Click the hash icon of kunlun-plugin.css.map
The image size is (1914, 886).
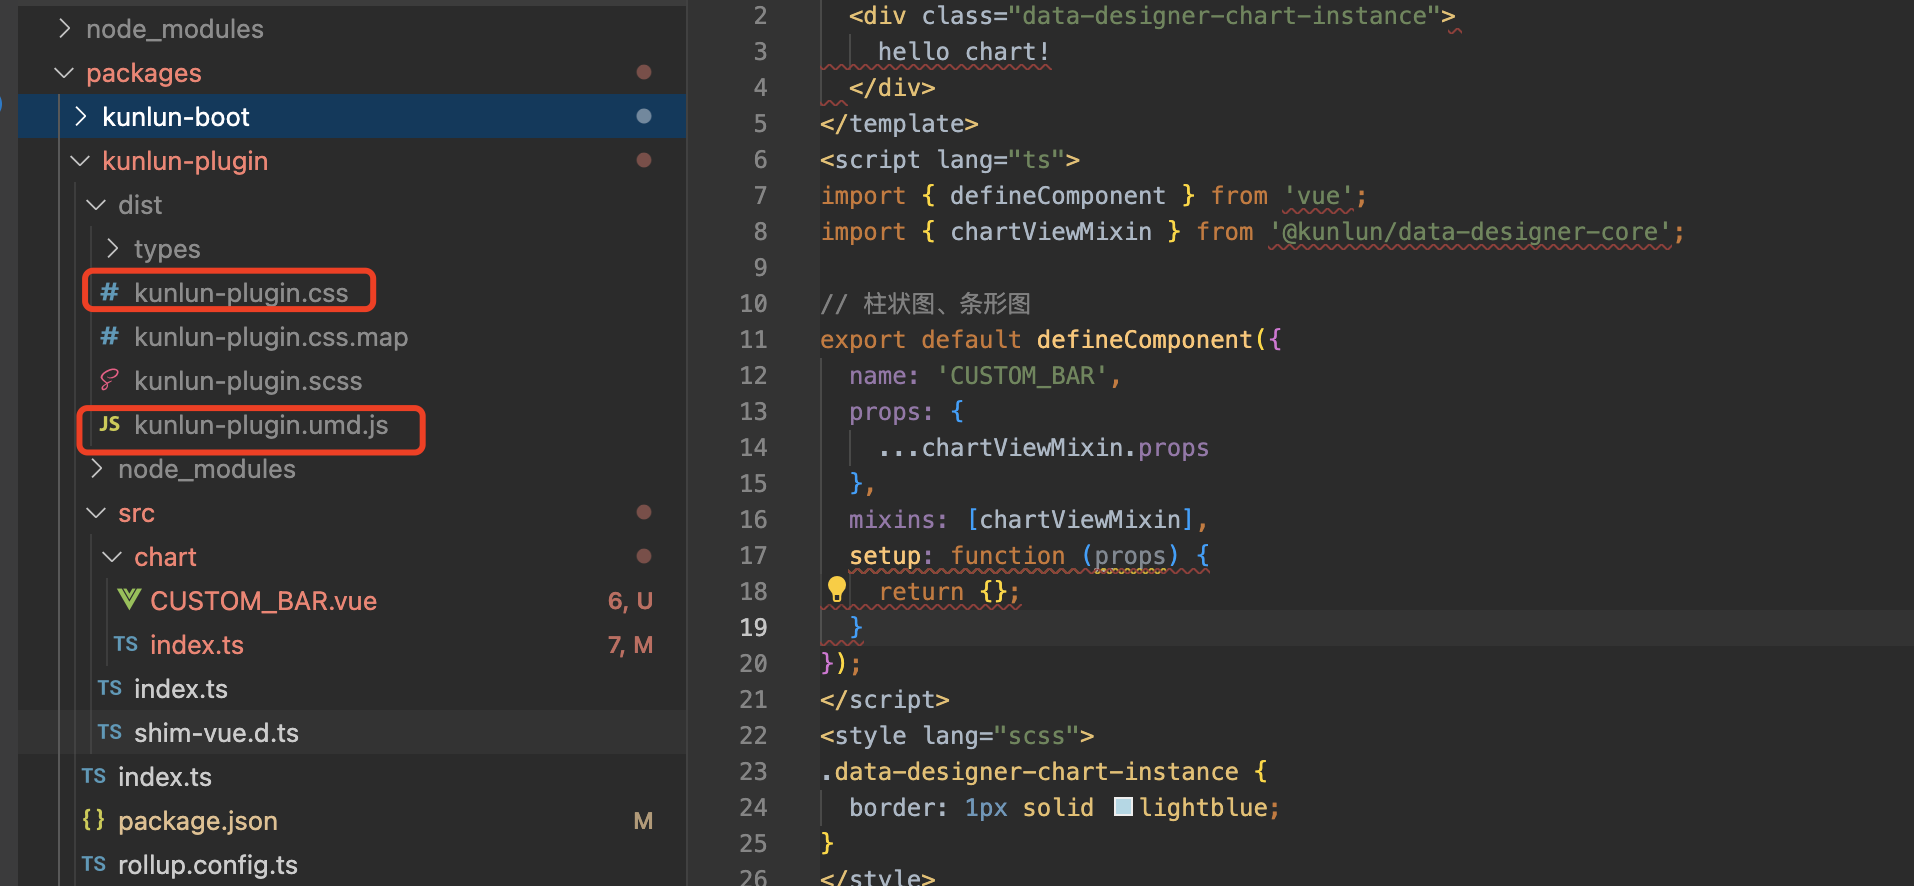point(110,336)
